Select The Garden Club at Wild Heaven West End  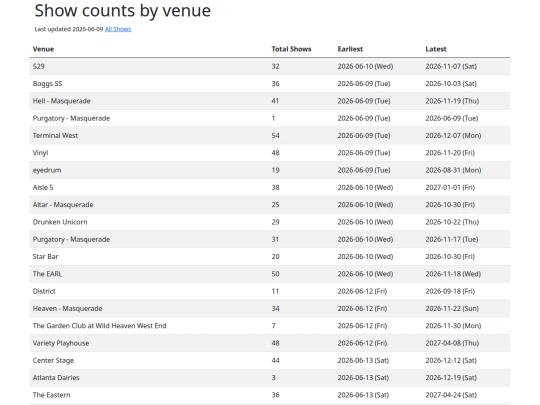(100, 326)
